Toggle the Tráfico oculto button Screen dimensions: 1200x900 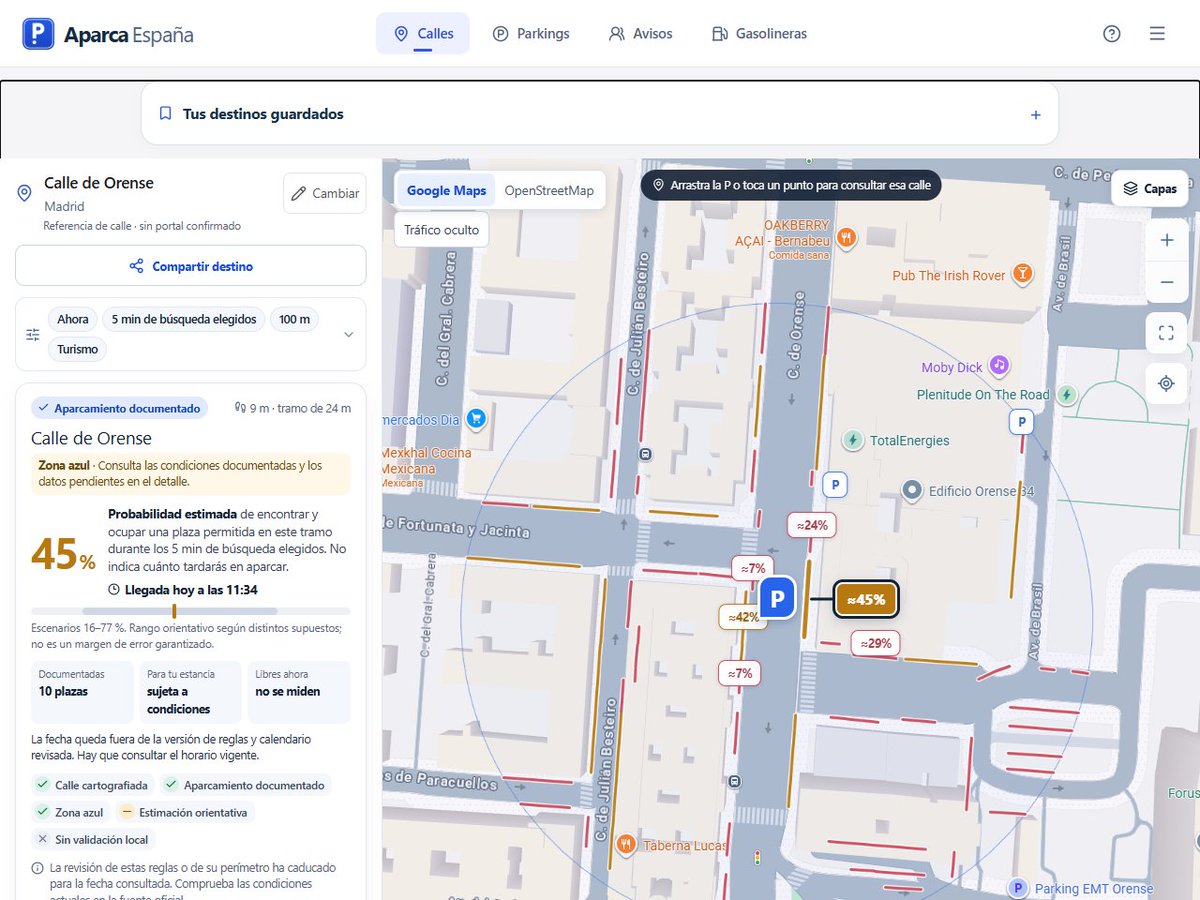coord(441,230)
